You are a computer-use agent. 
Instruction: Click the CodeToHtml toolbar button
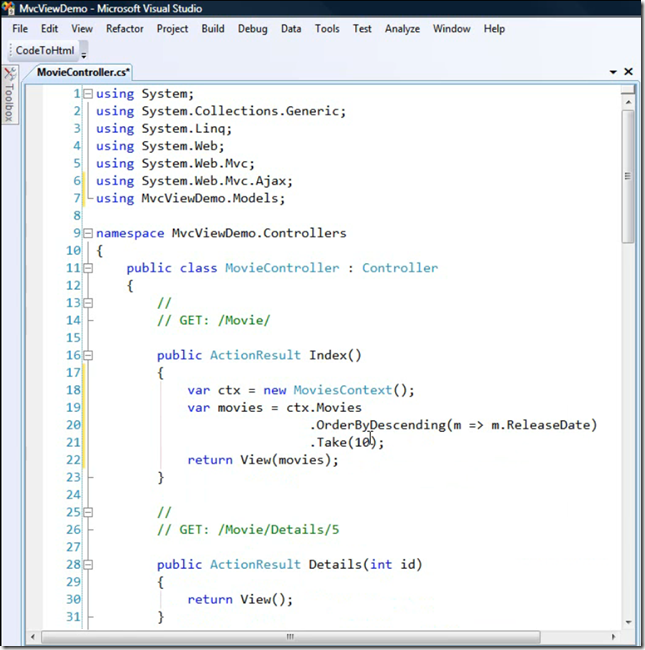(x=45, y=51)
